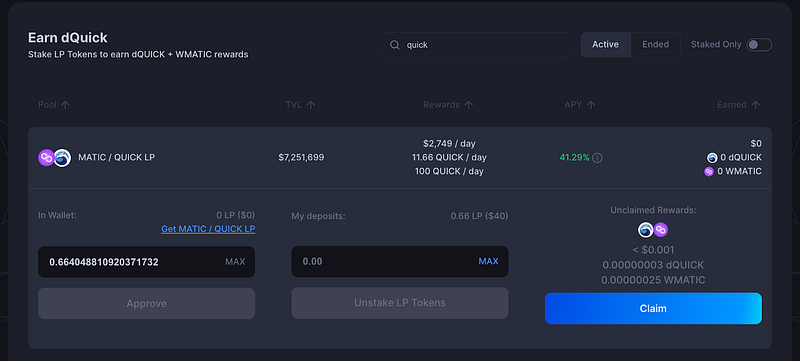Screen dimensions: 800x361
Task: Click MAX in the wallet amount field
Action: click(235, 262)
